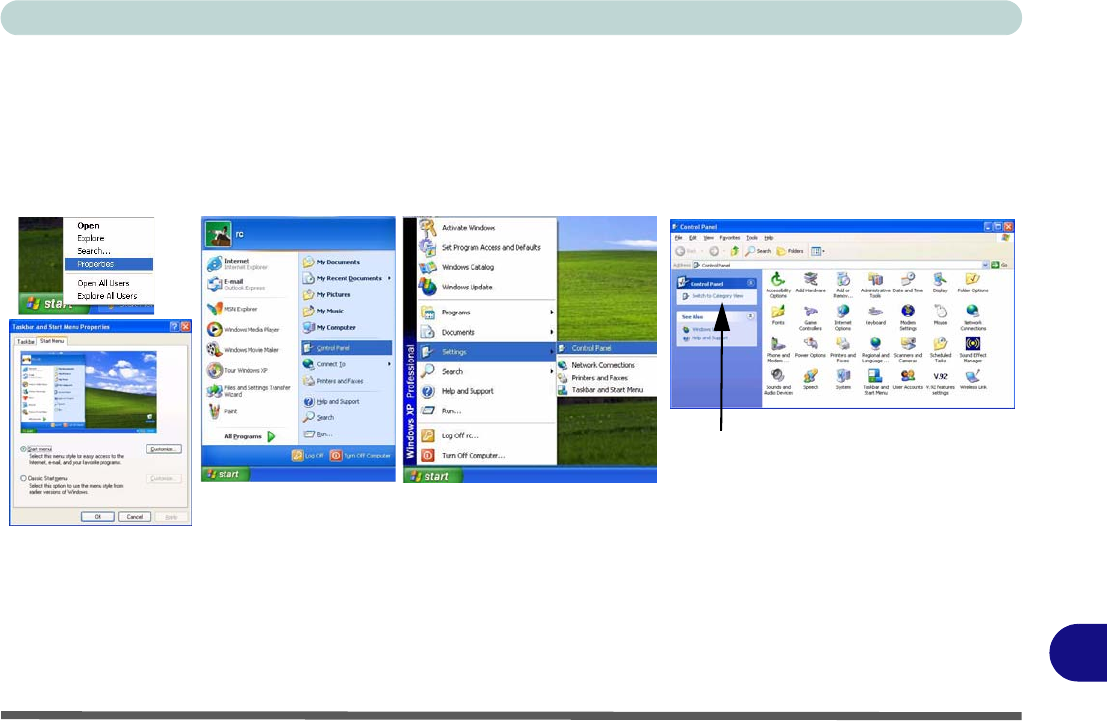Open the Wireless Link icon
This screenshot has width=1107, height=721.
973,379
